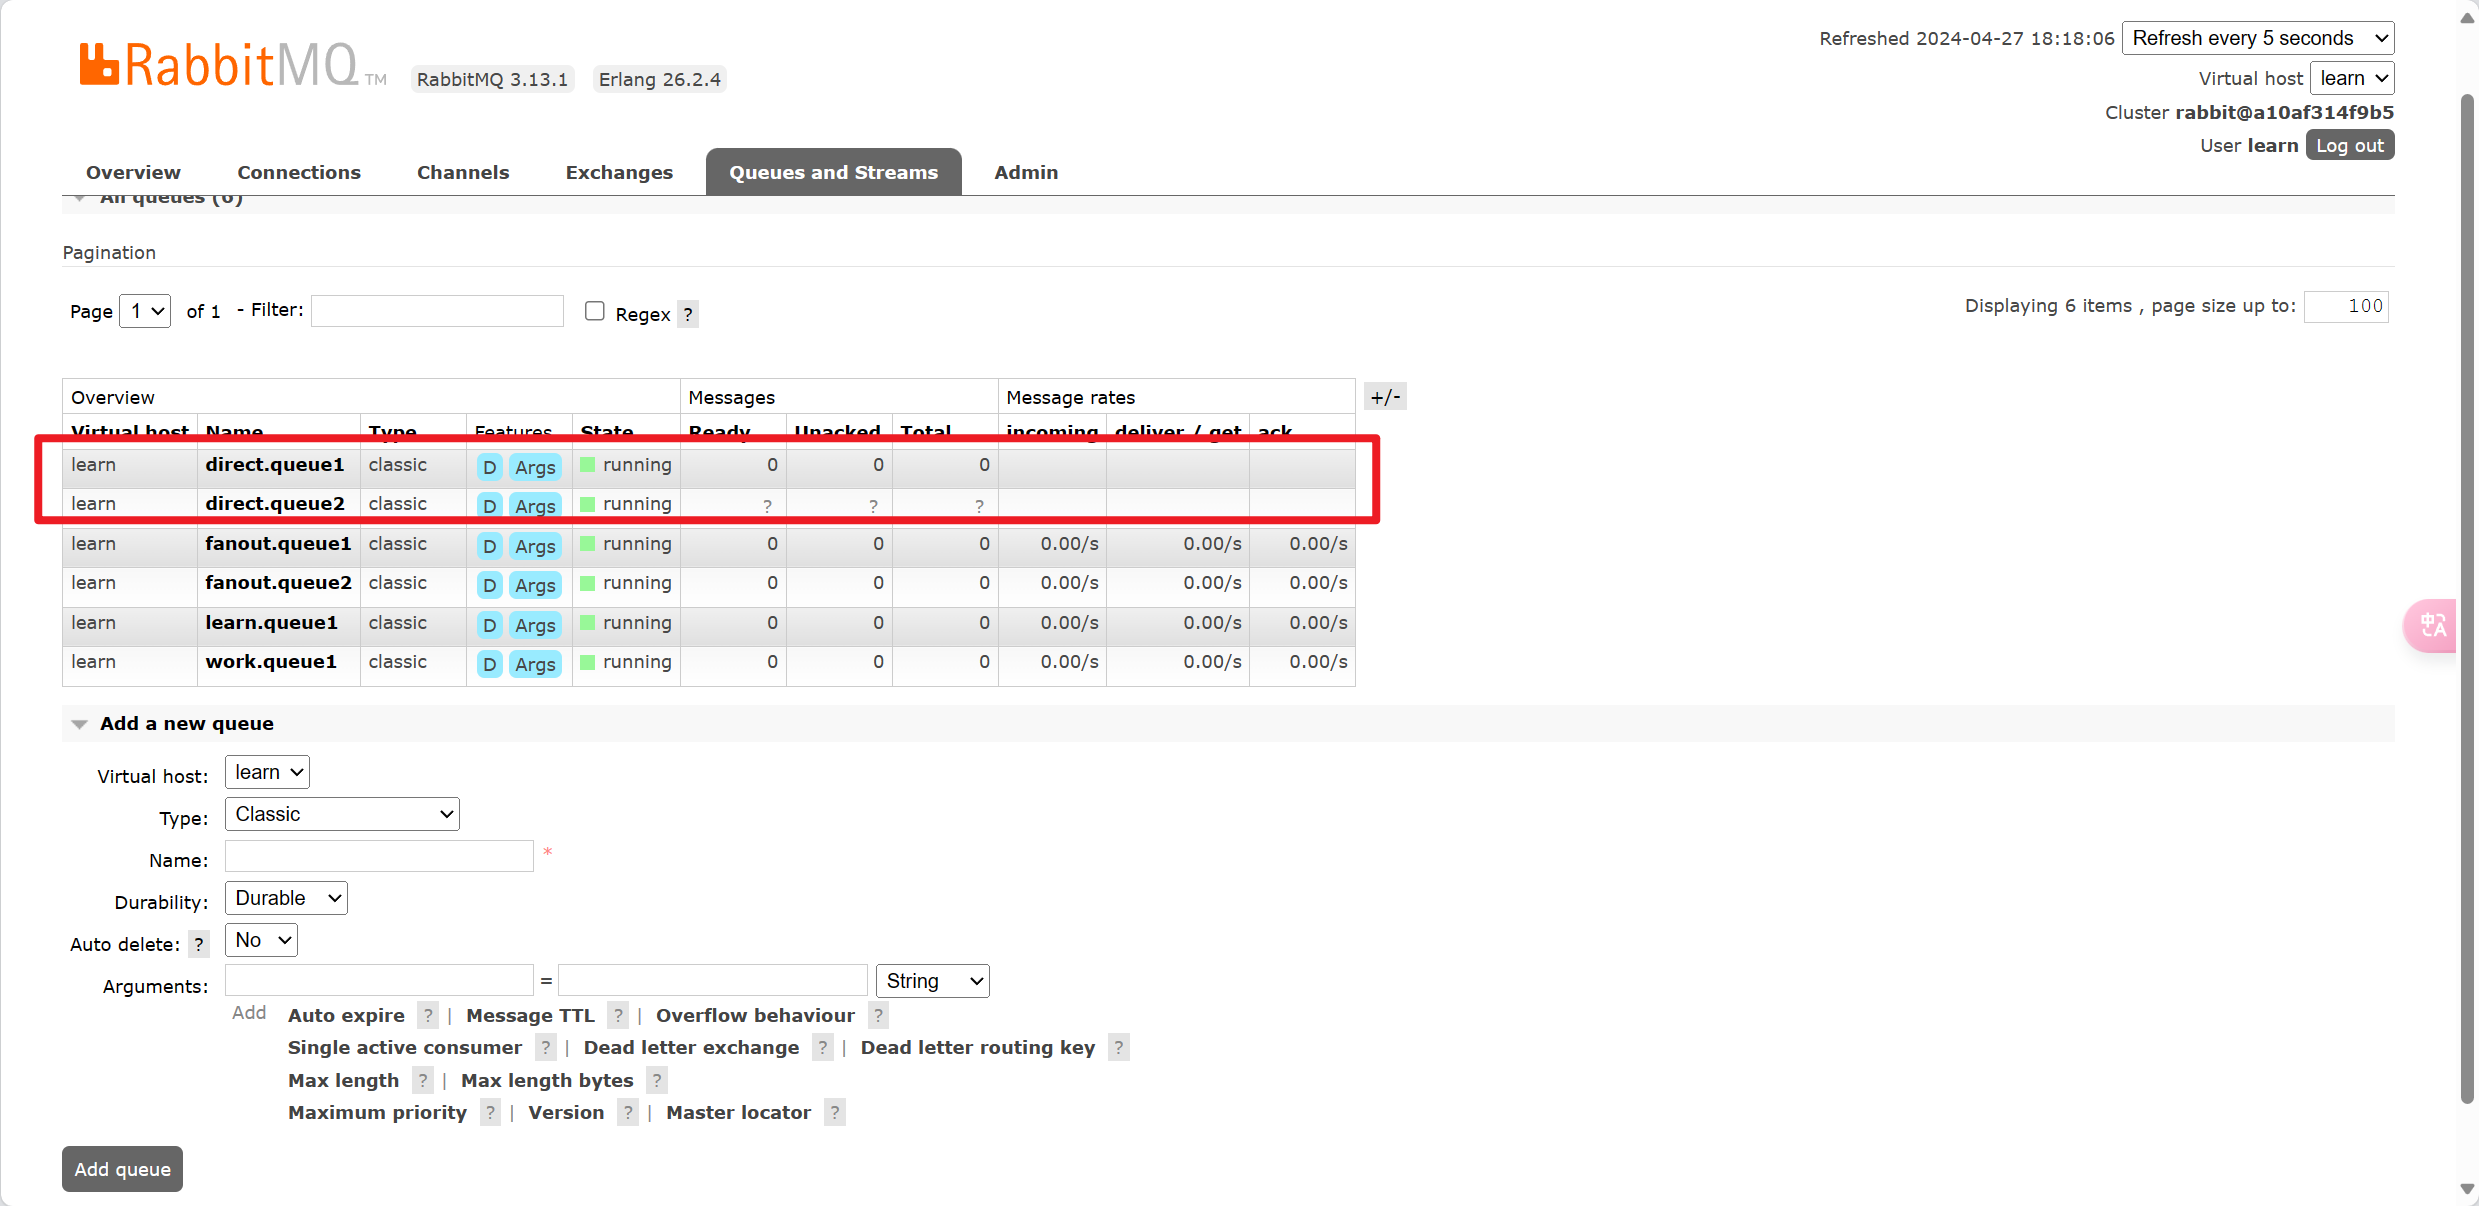
Task: Open the Durability dropdown
Action: [x=286, y=898]
